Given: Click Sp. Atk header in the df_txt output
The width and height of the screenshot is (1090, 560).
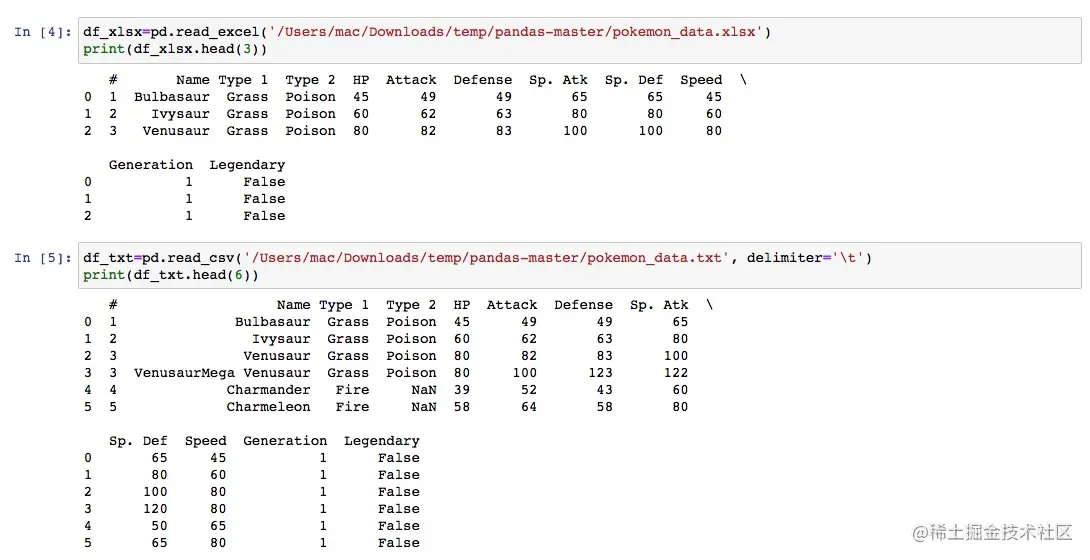Looking at the screenshot, I should [x=659, y=305].
